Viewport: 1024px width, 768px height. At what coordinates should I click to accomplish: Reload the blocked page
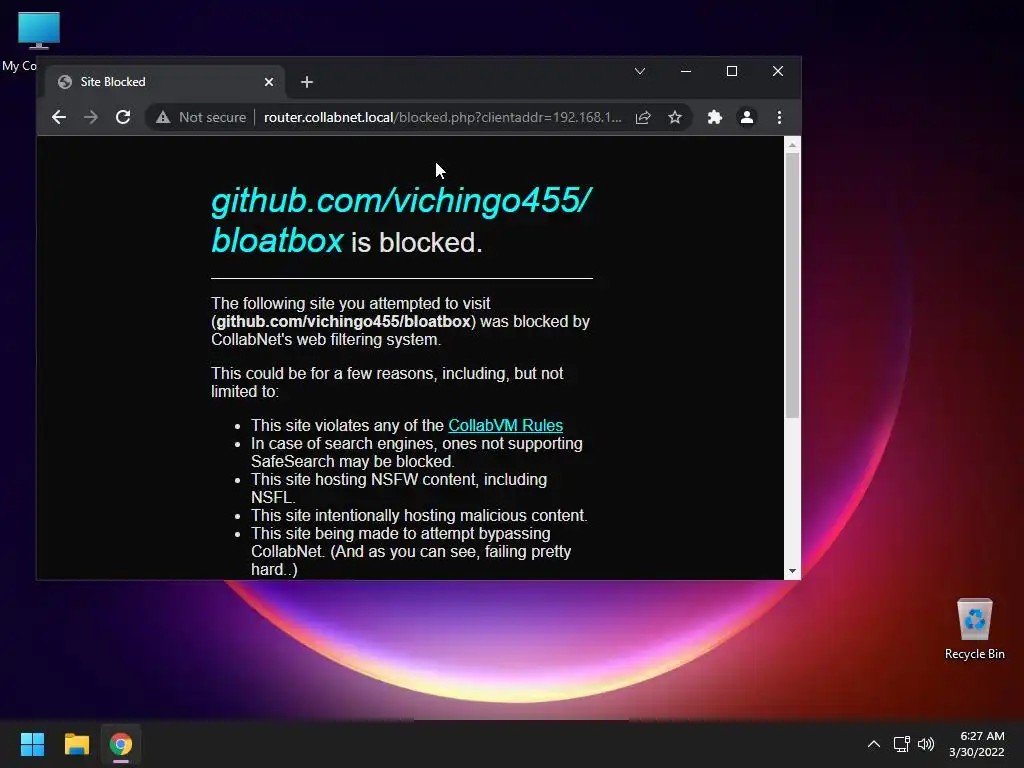click(123, 118)
